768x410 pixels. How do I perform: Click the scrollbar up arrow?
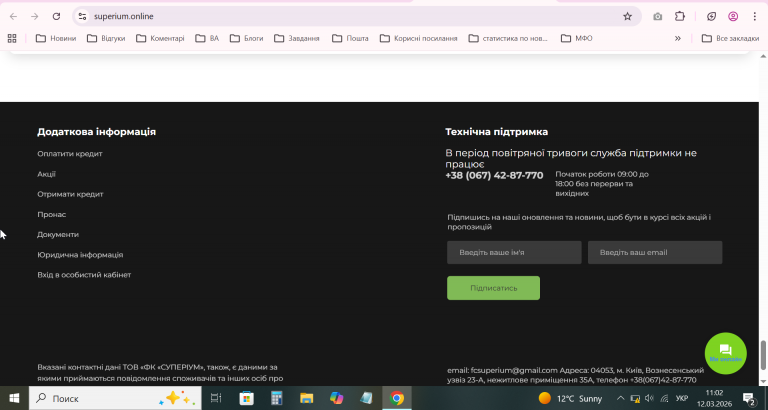pyautogui.click(x=763, y=56)
